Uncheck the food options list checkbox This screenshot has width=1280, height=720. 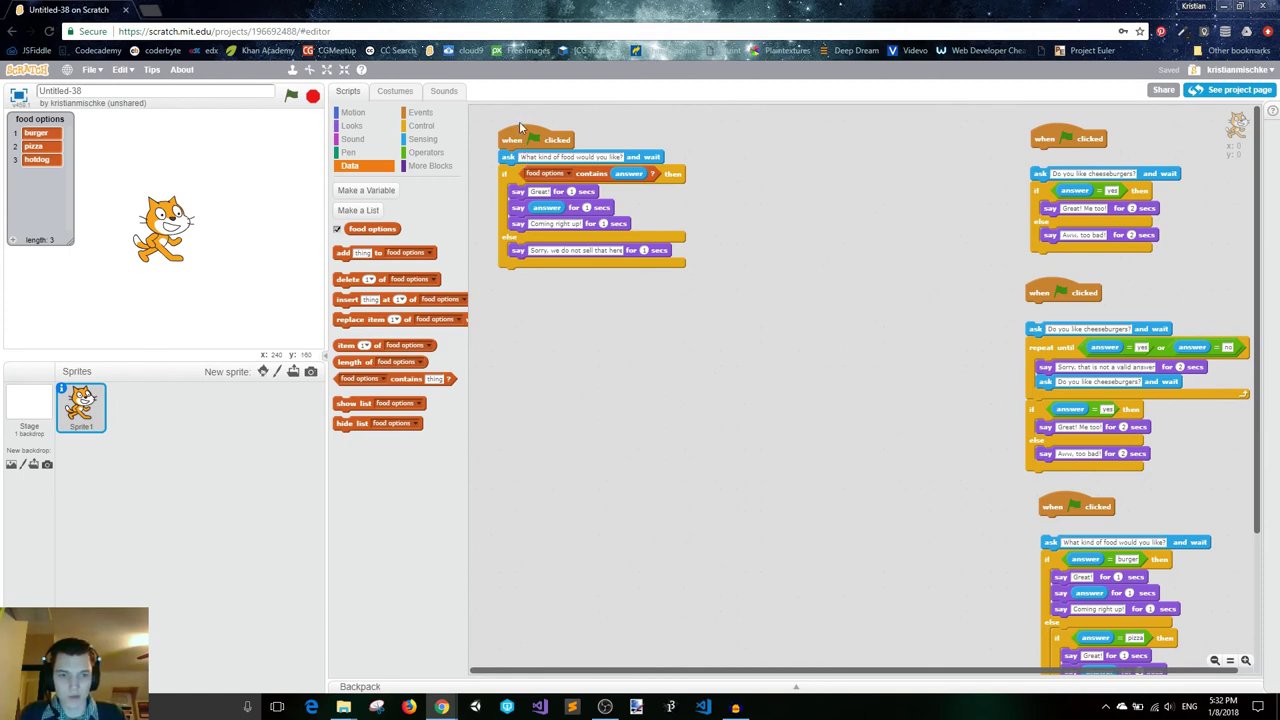click(x=338, y=229)
